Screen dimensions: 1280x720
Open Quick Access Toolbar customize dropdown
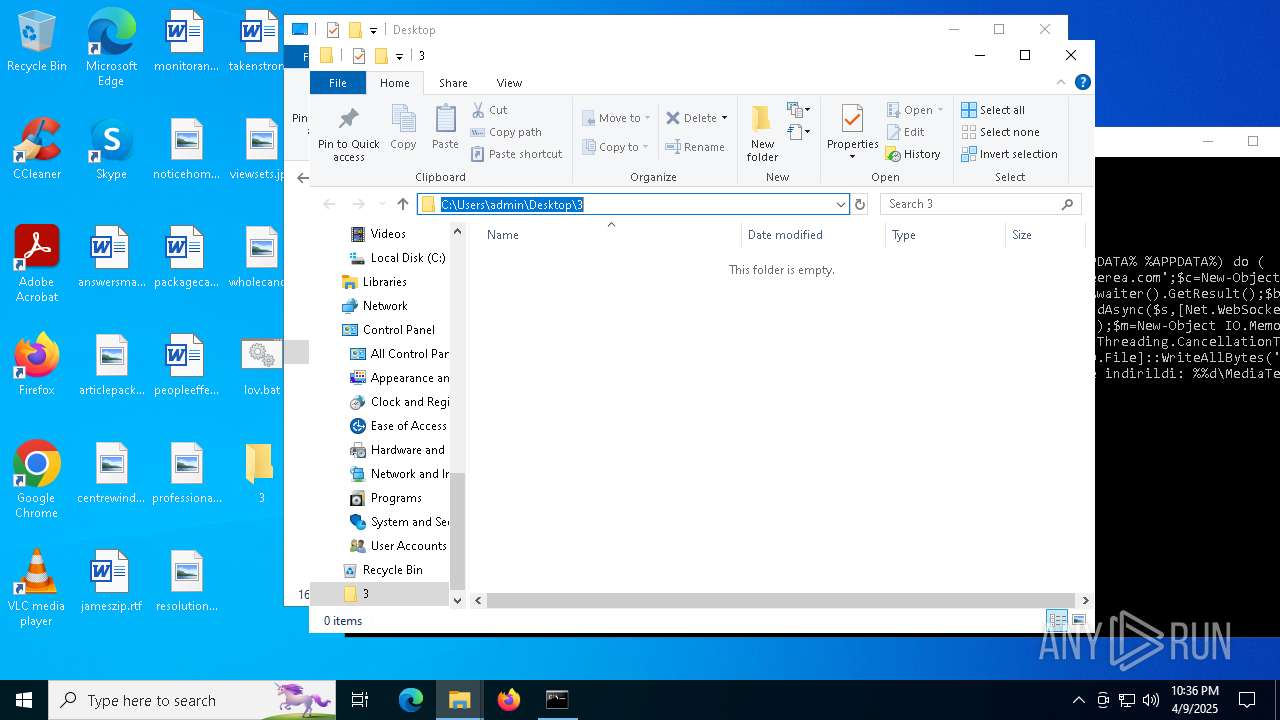(x=398, y=56)
